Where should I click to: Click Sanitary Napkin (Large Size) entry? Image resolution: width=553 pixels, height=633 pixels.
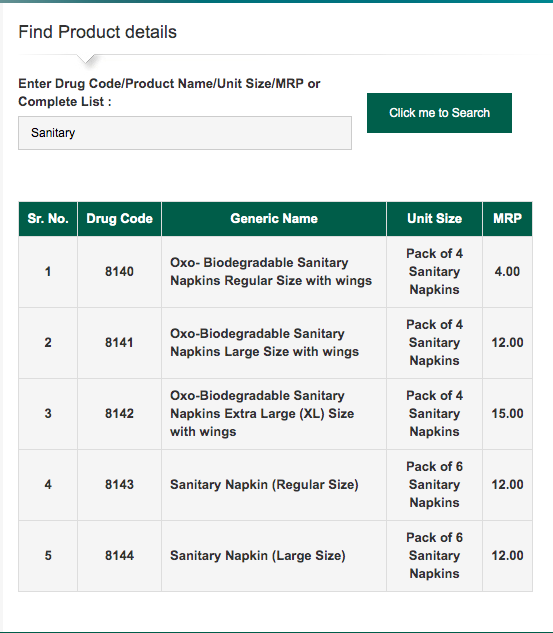[258, 556]
